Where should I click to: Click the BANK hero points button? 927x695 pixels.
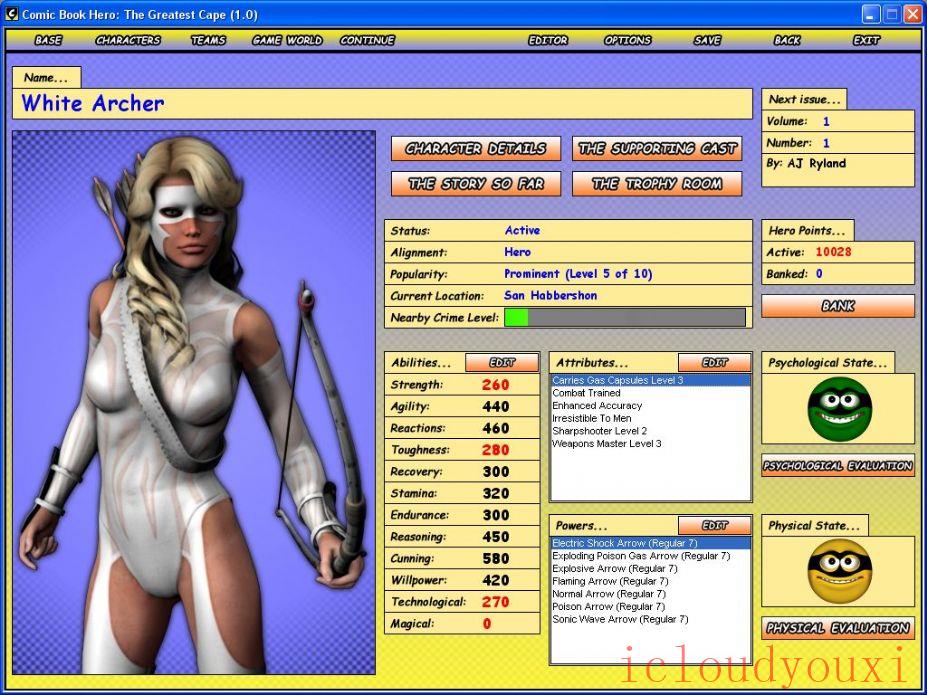(838, 306)
